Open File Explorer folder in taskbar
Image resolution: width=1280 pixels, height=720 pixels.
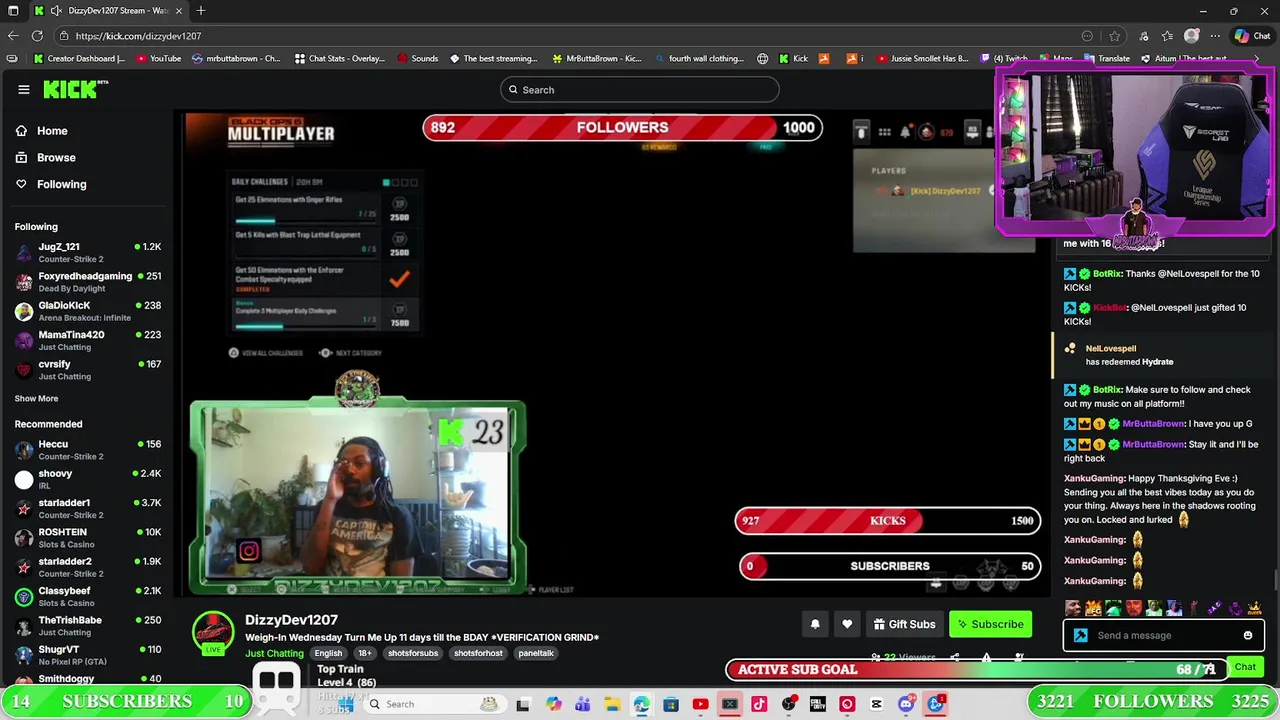[x=612, y=704]
